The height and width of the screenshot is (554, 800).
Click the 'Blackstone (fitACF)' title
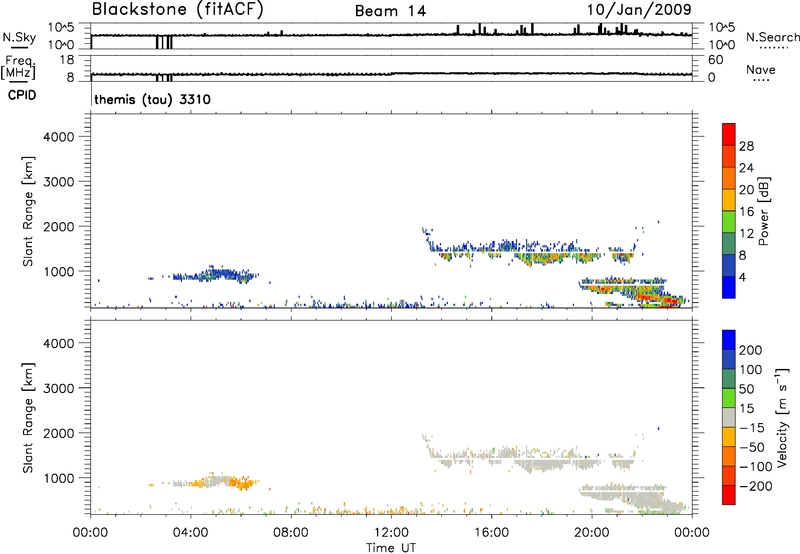(177, 10)
